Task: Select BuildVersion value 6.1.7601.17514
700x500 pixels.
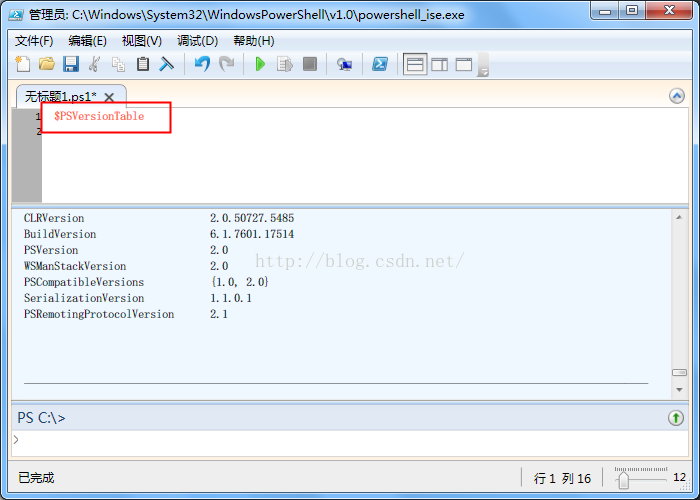Action: 252,234
